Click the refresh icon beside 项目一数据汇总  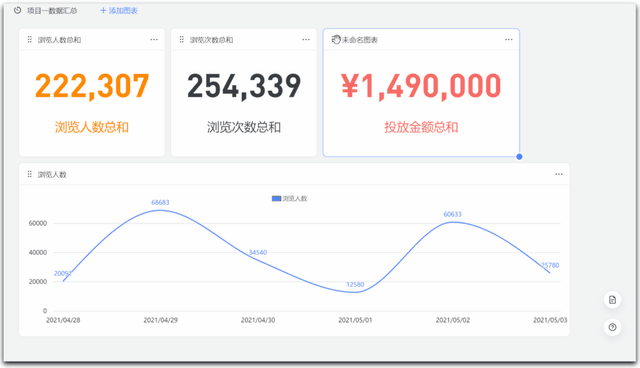point(17,10)
